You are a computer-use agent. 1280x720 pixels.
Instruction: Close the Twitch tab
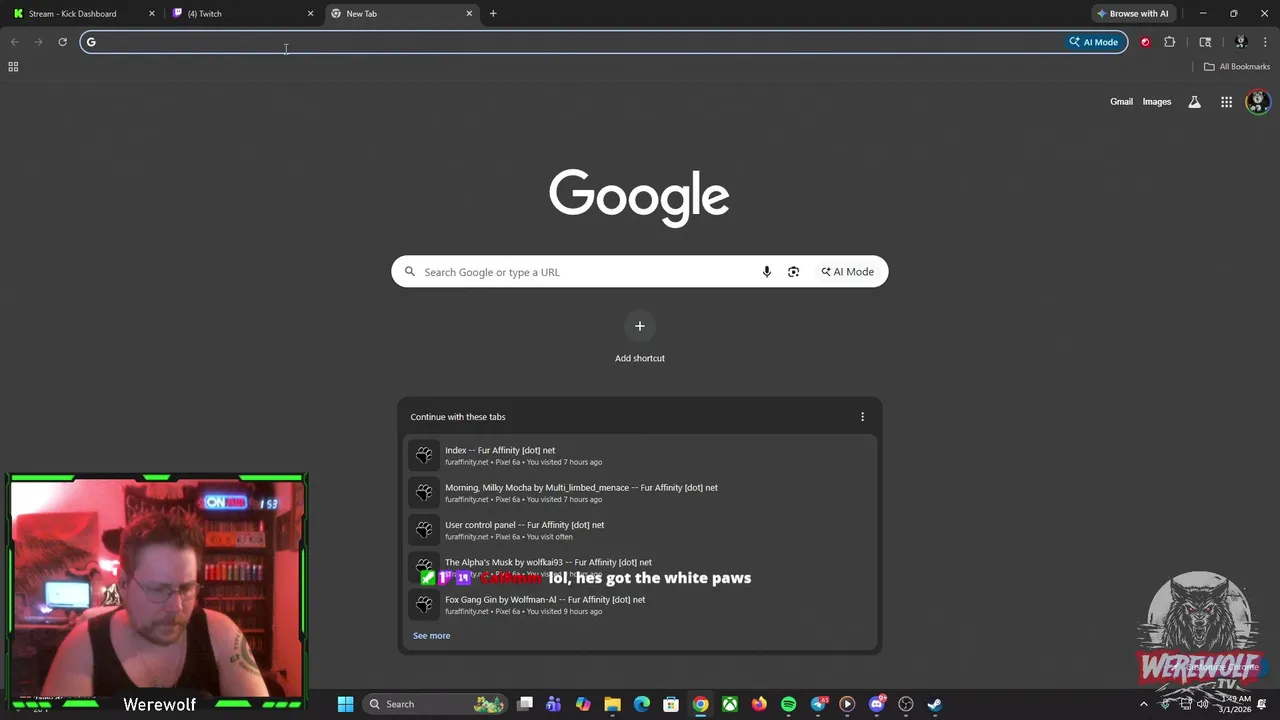pos(310,14)
